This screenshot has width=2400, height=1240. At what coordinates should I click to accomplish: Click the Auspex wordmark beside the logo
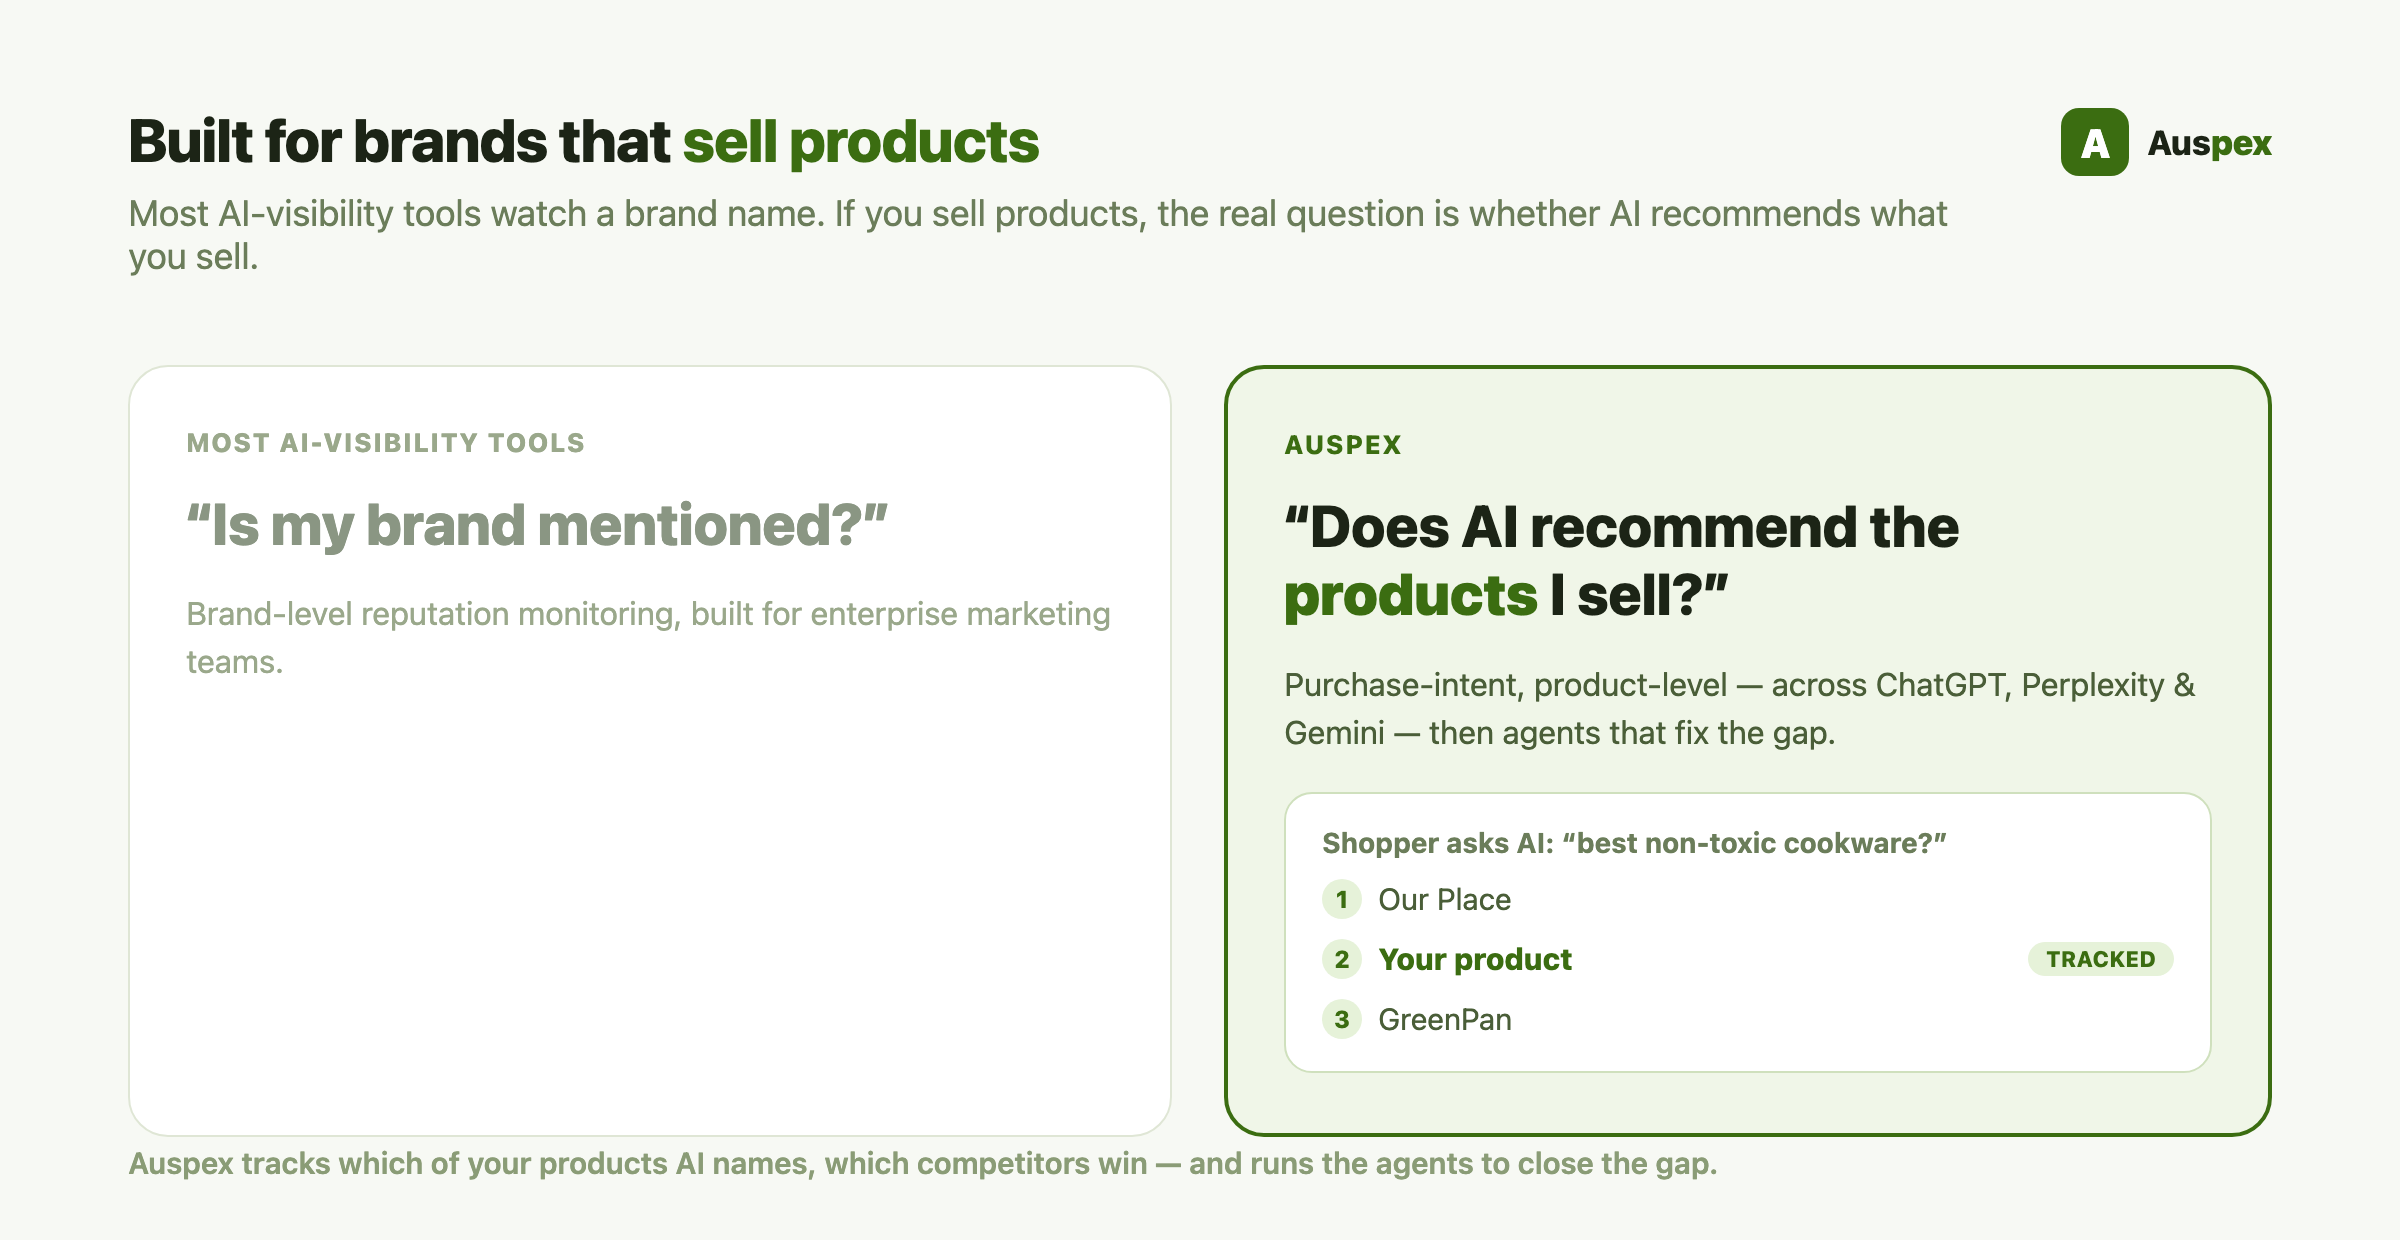point(2209,143)
